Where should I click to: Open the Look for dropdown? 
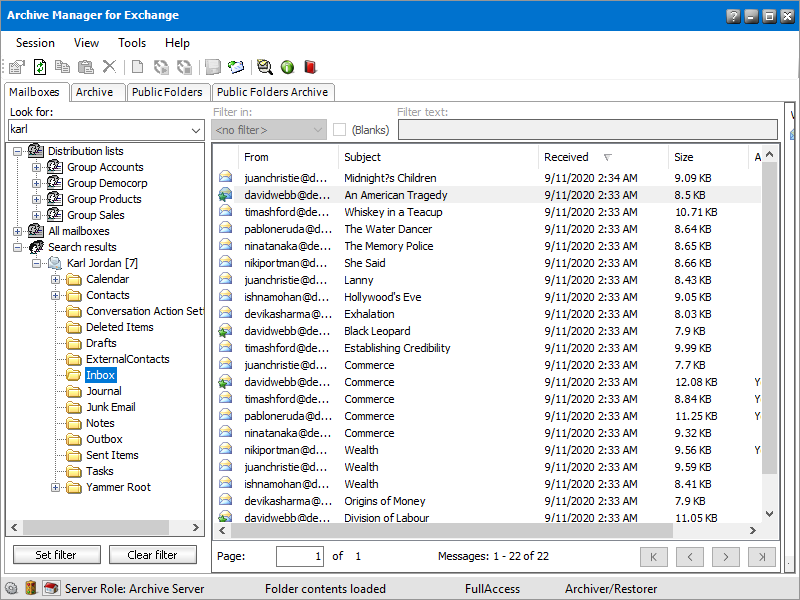coord(195,130)
